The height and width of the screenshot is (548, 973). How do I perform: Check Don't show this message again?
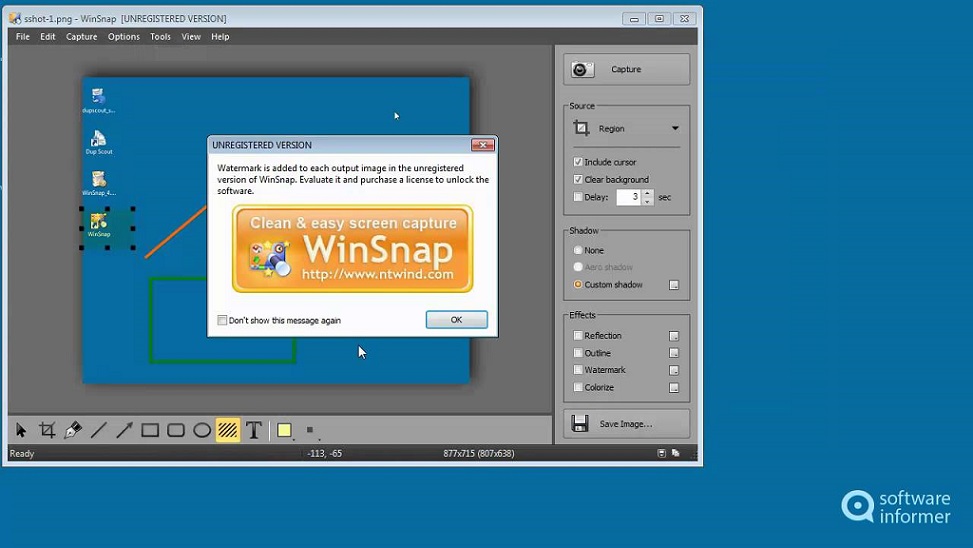tap(222, 320)
